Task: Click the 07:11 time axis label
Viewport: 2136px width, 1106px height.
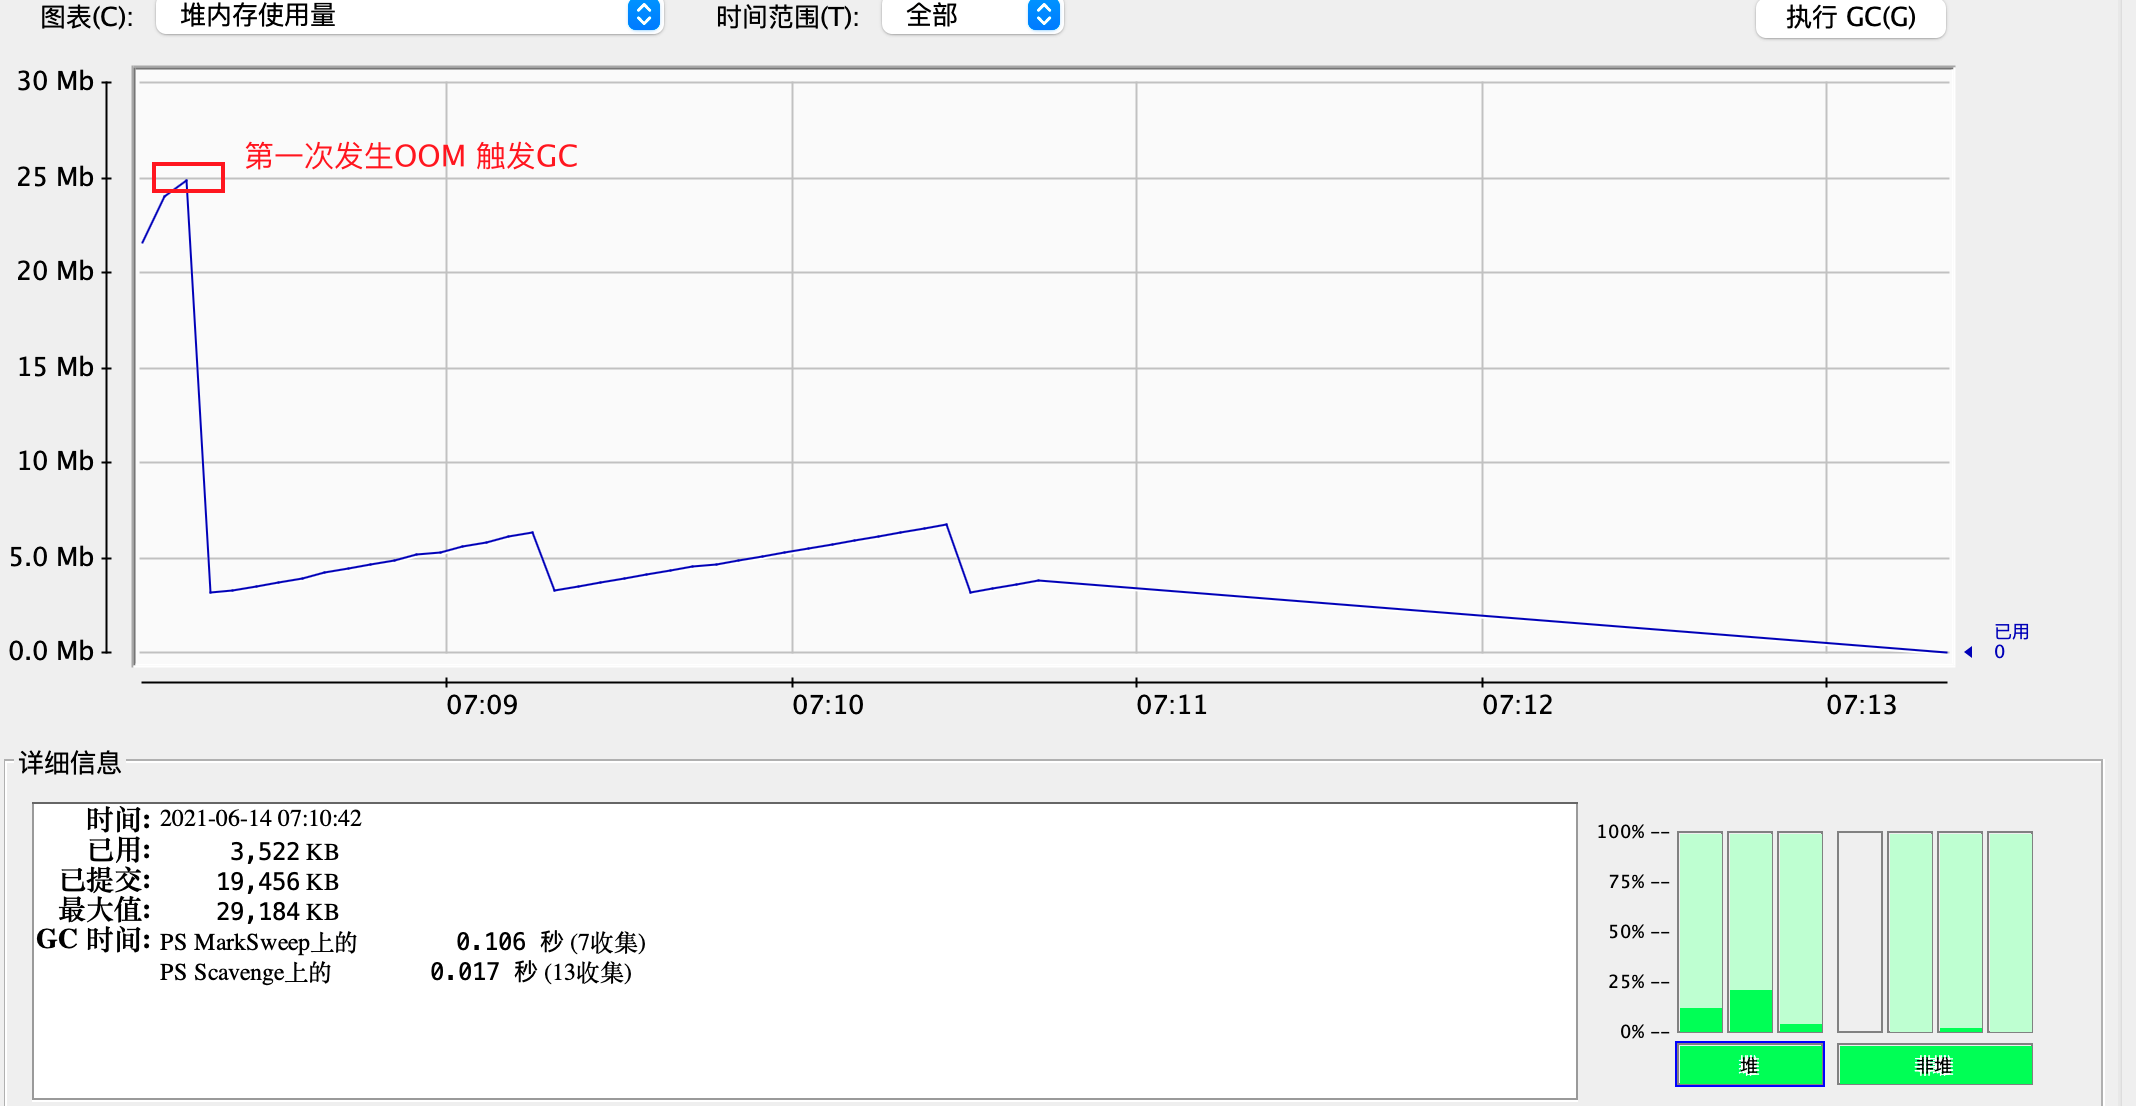Action: (x=1172, y=705)
